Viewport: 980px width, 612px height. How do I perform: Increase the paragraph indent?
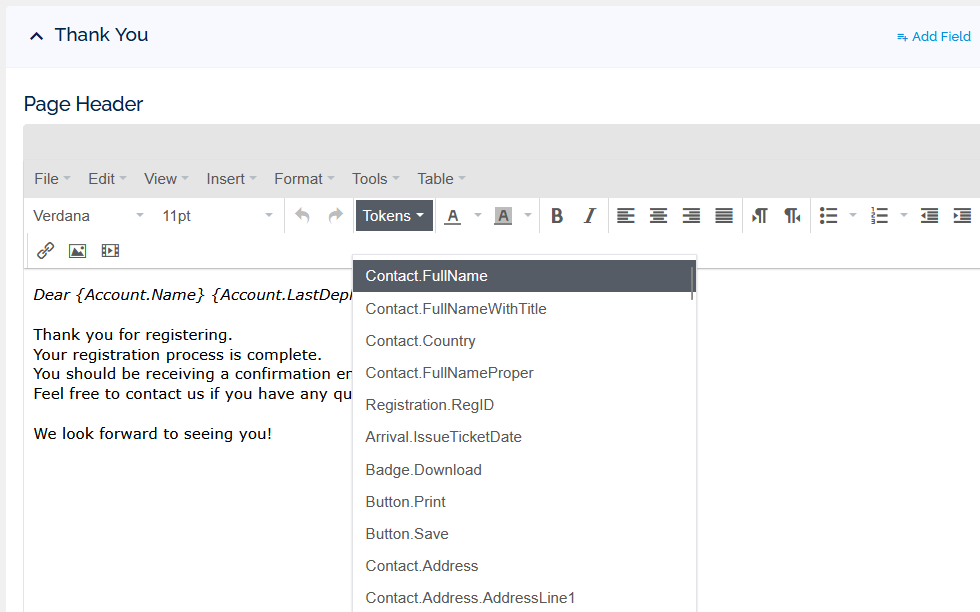(x=962, y=215)
